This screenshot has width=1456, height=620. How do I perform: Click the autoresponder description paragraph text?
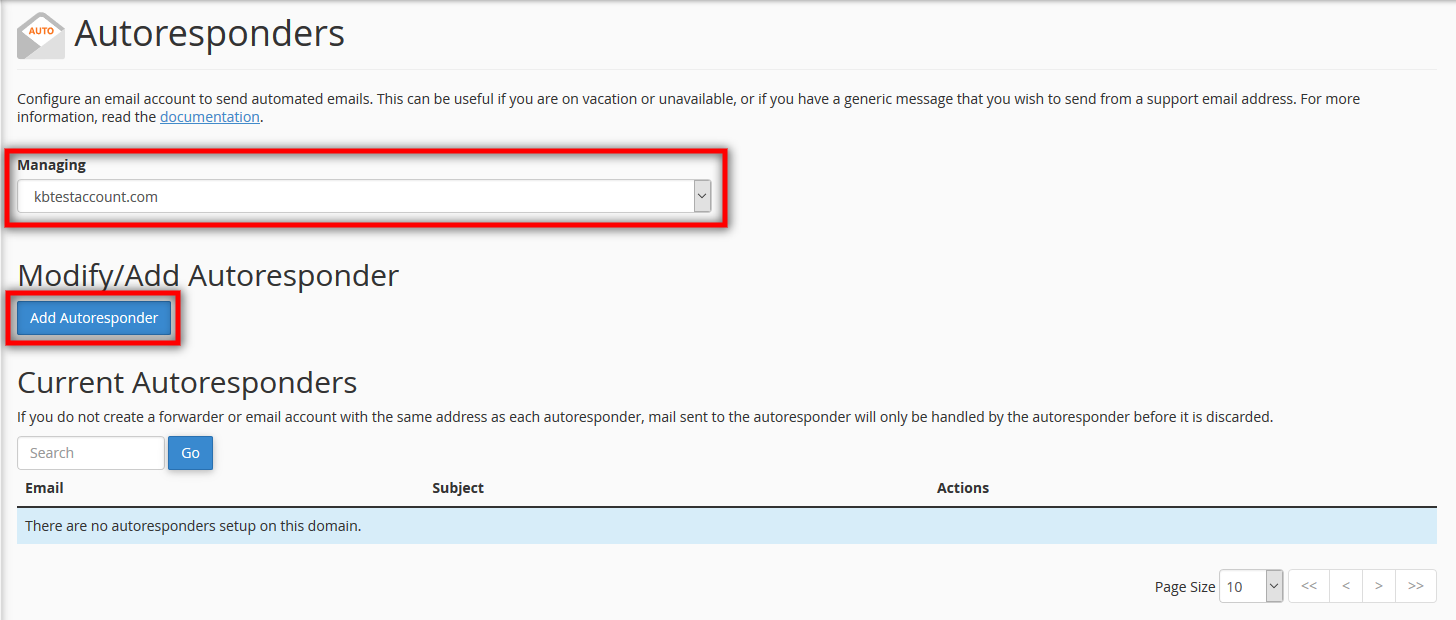[600, 100]
